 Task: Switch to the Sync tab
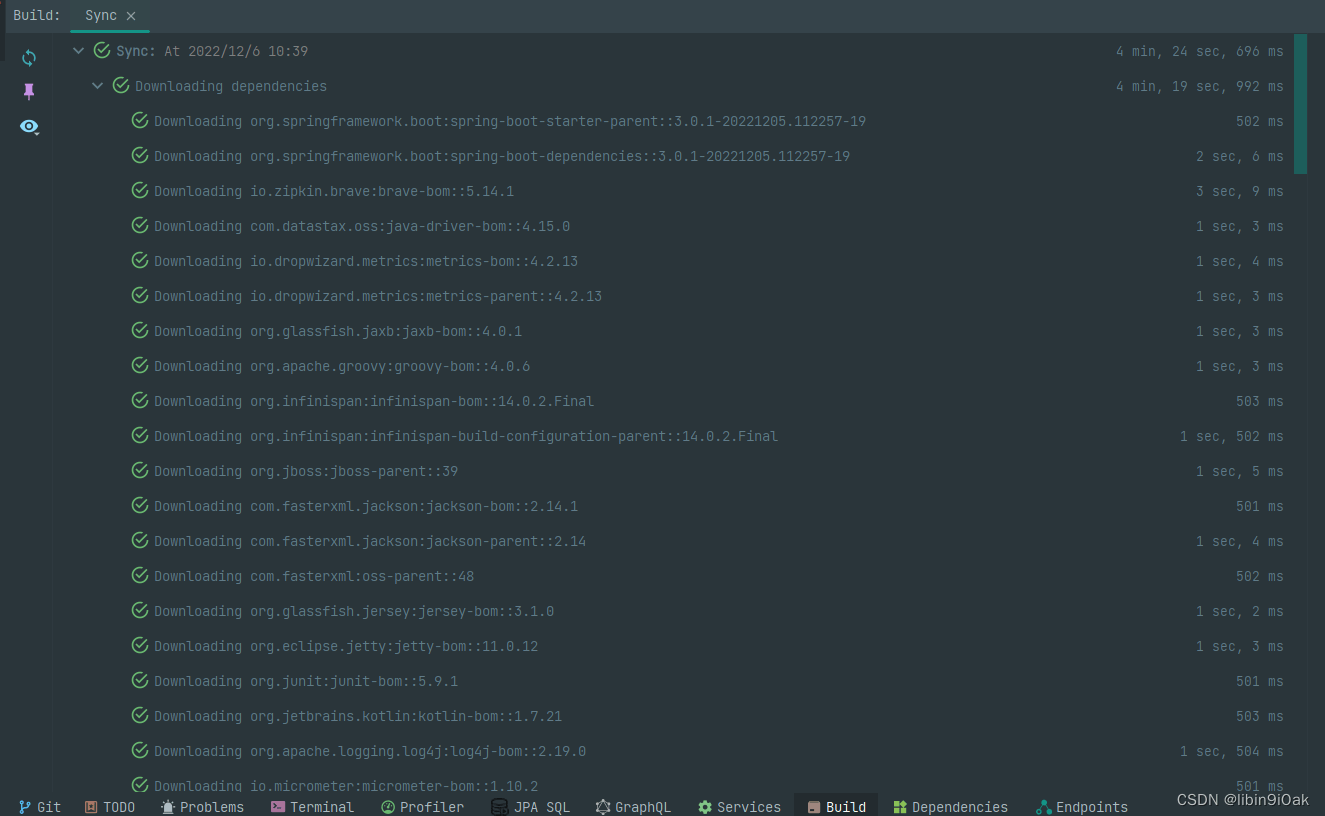100,15
